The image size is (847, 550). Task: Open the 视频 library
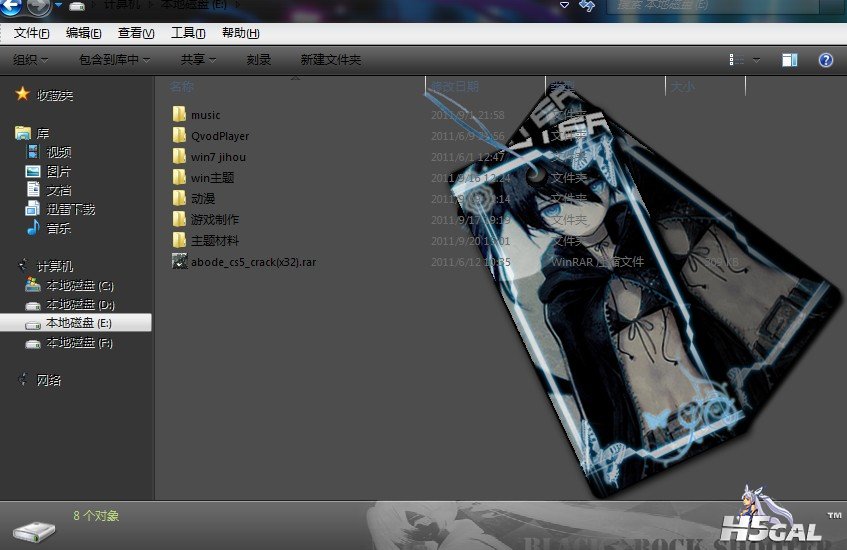(x=59, y=152)
